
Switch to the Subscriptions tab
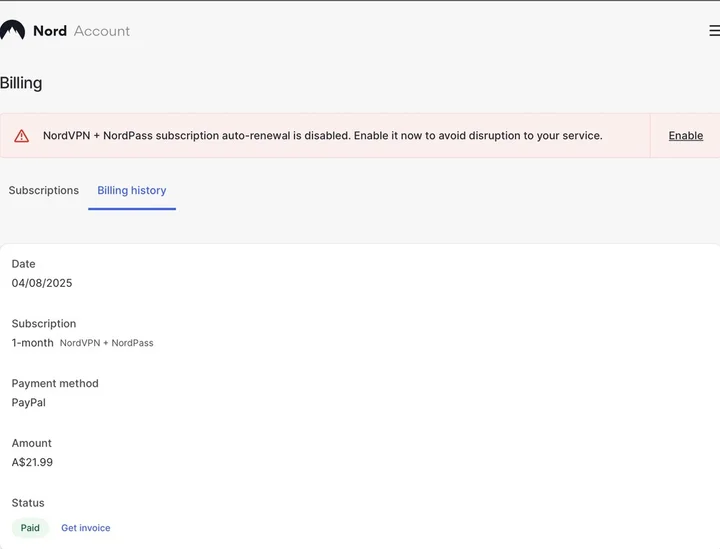[44, 190]
